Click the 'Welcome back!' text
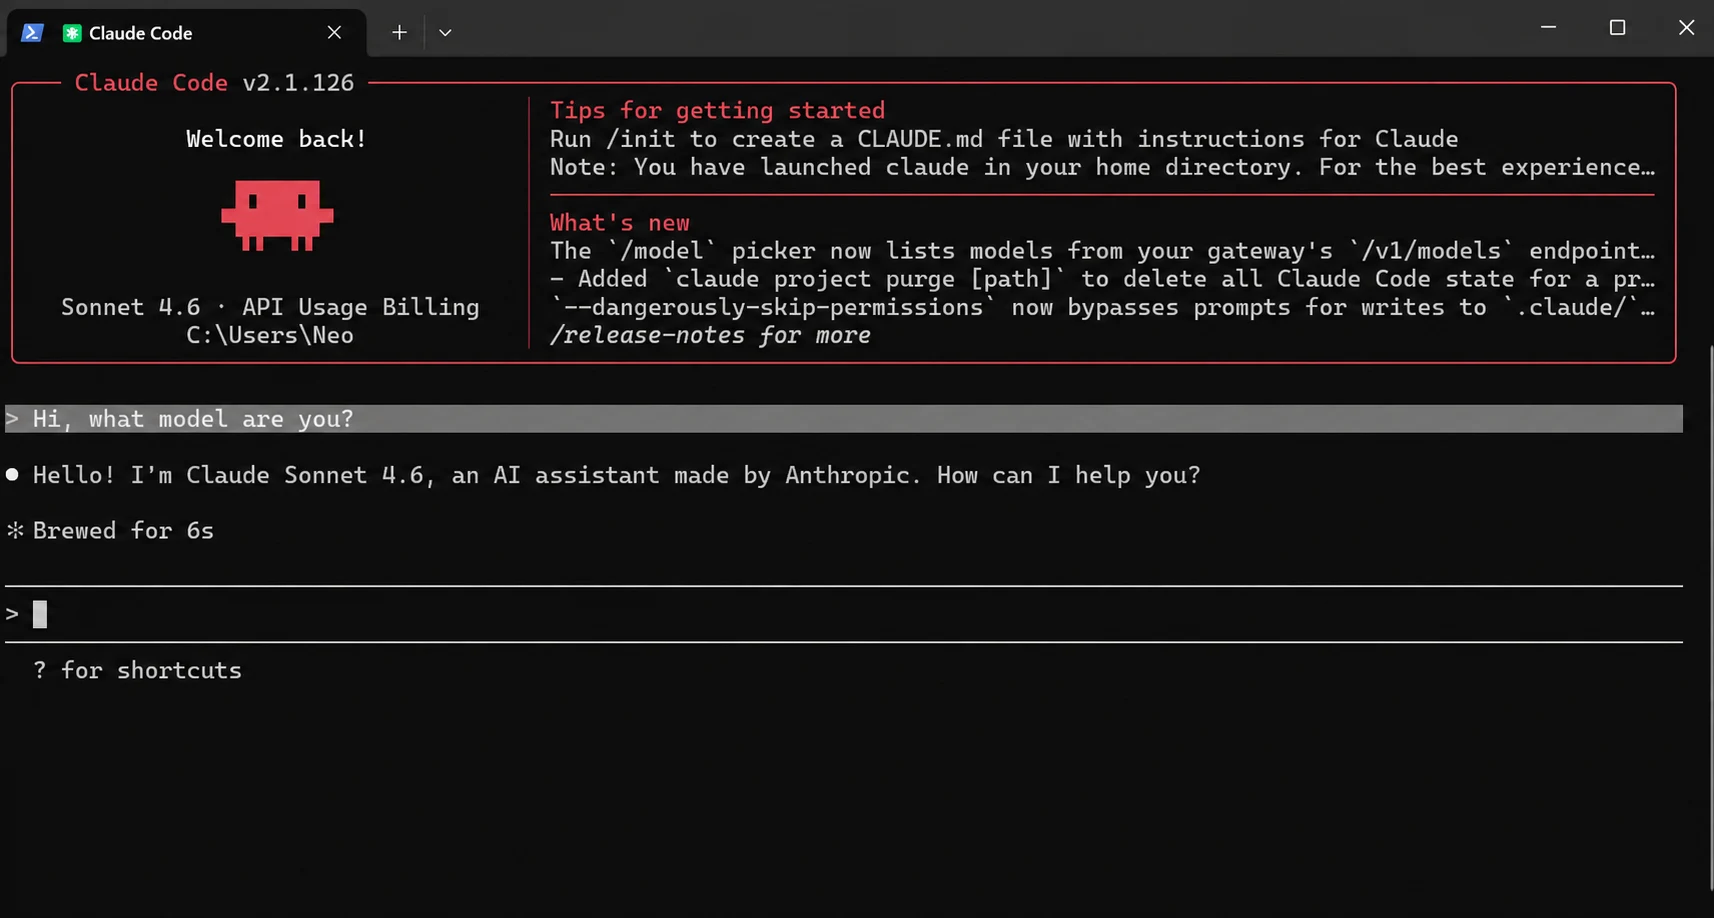Screen dimensions: 1714x918 pos(276,139)
